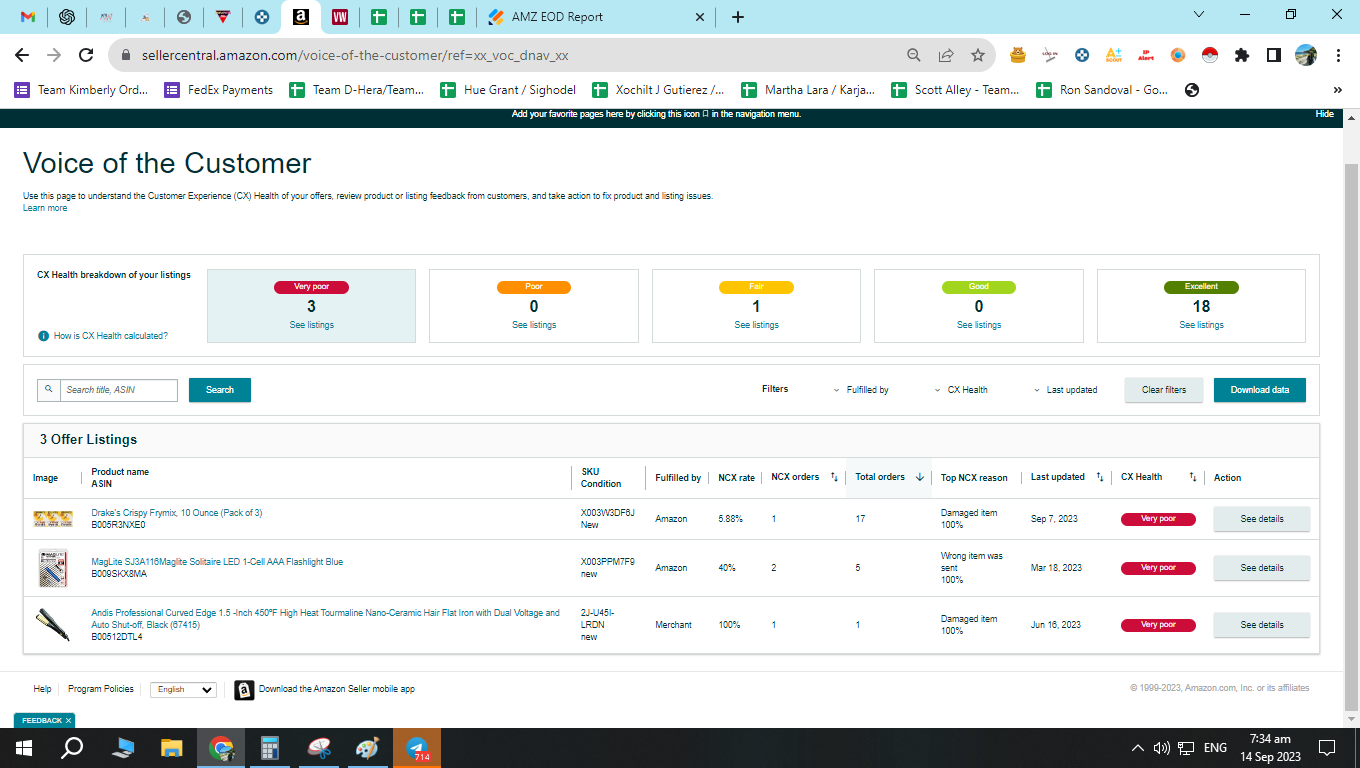
Task: Expand the Fulfilled by filter dropdown
Action: pyautogui.click(x=861, y=390)
